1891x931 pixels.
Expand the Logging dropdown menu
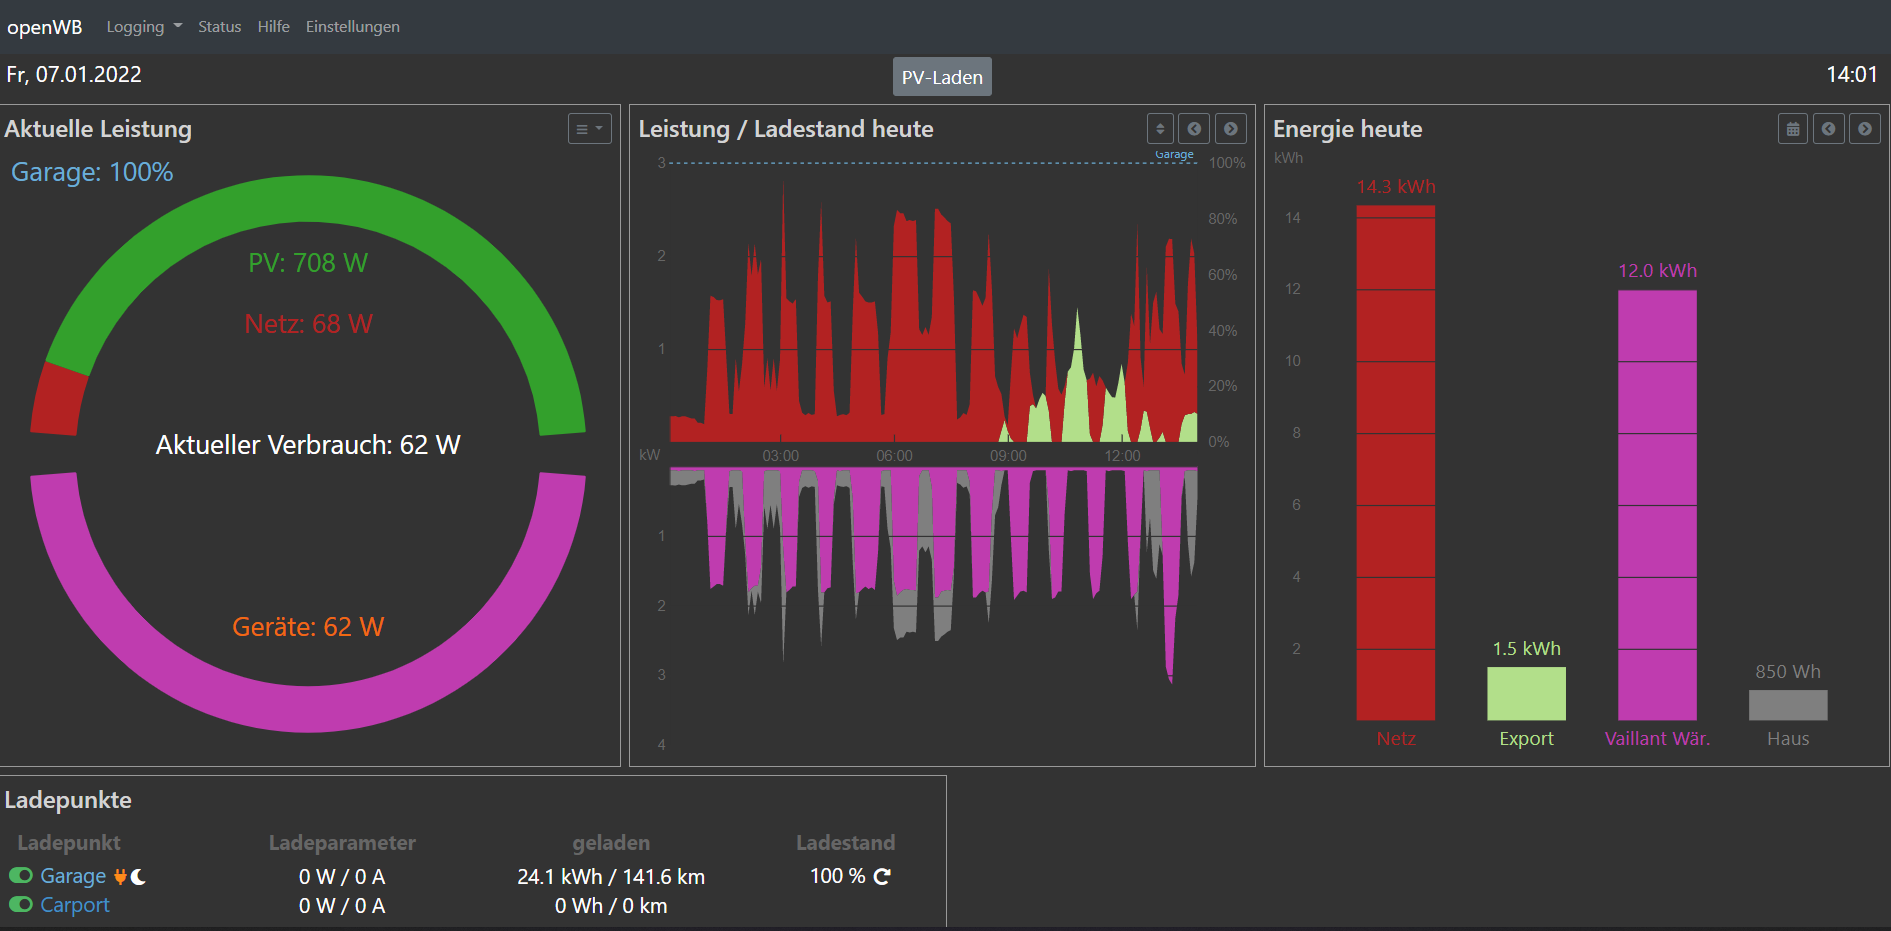[144, 27]
